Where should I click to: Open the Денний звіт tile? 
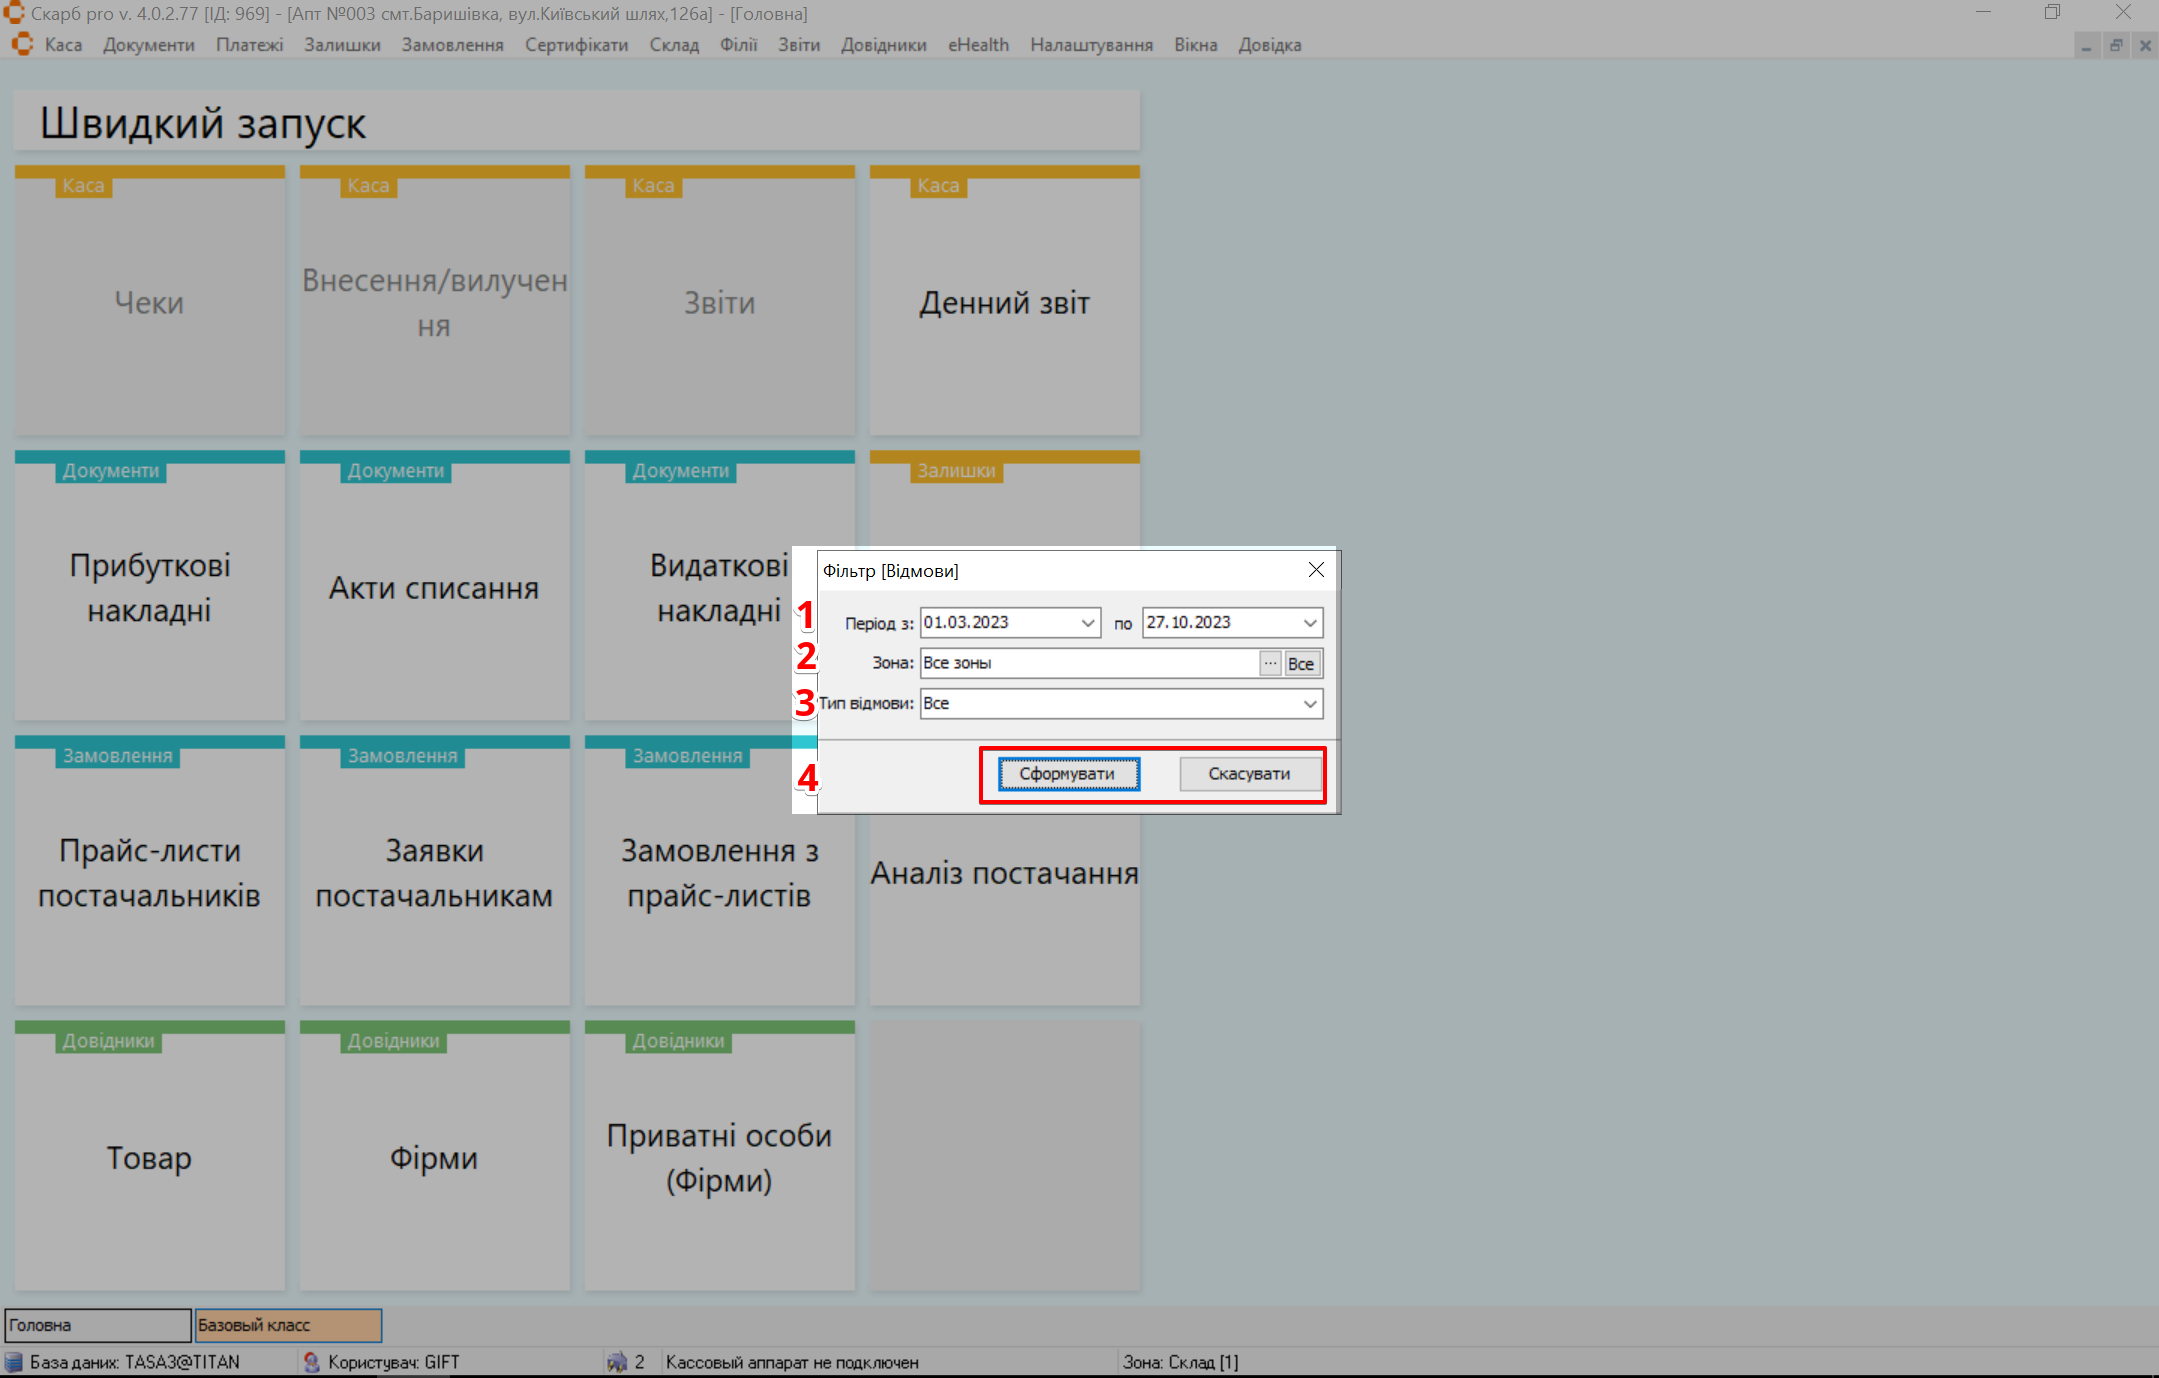click(x=1004, y=302)
